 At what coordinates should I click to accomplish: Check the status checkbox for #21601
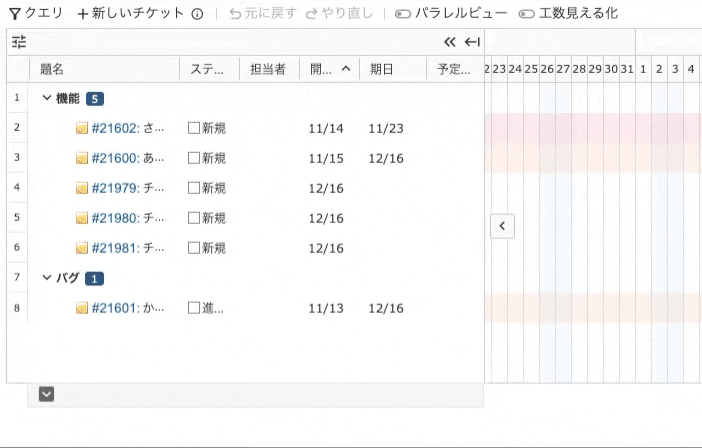pos(194,308)
